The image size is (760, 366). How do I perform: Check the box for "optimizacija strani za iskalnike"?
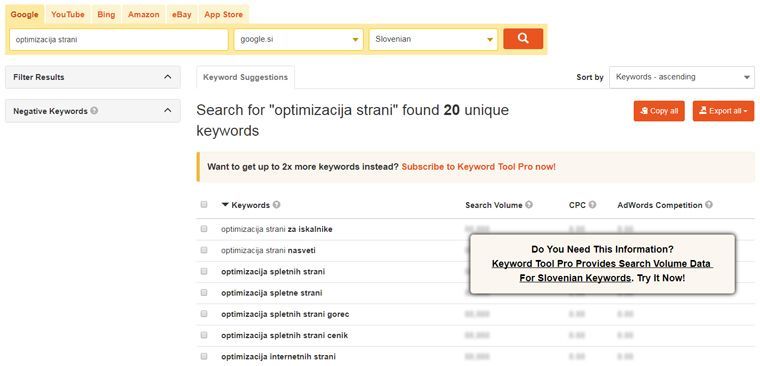click(204, 229)
